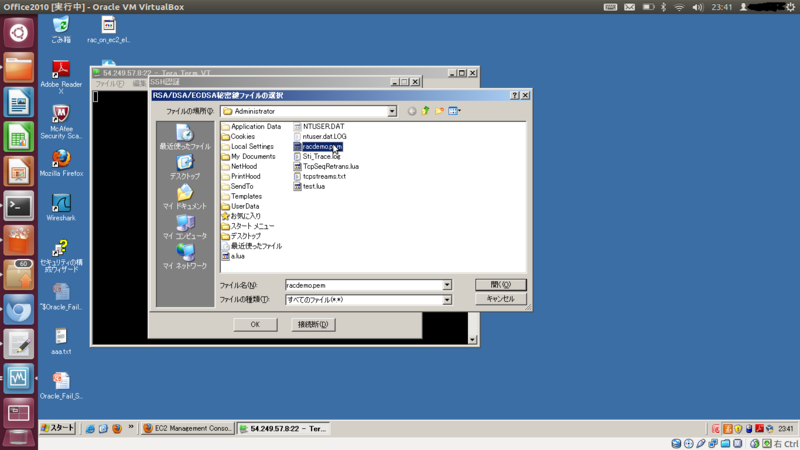Launch Mozilla Firefox desktop shortcut

[61, 163]
